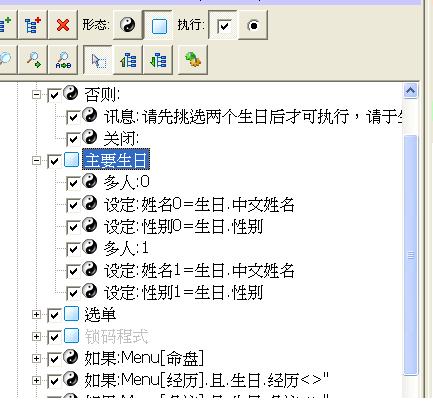
Task: Click the find next magnifier icon
Action: (33, 60)
